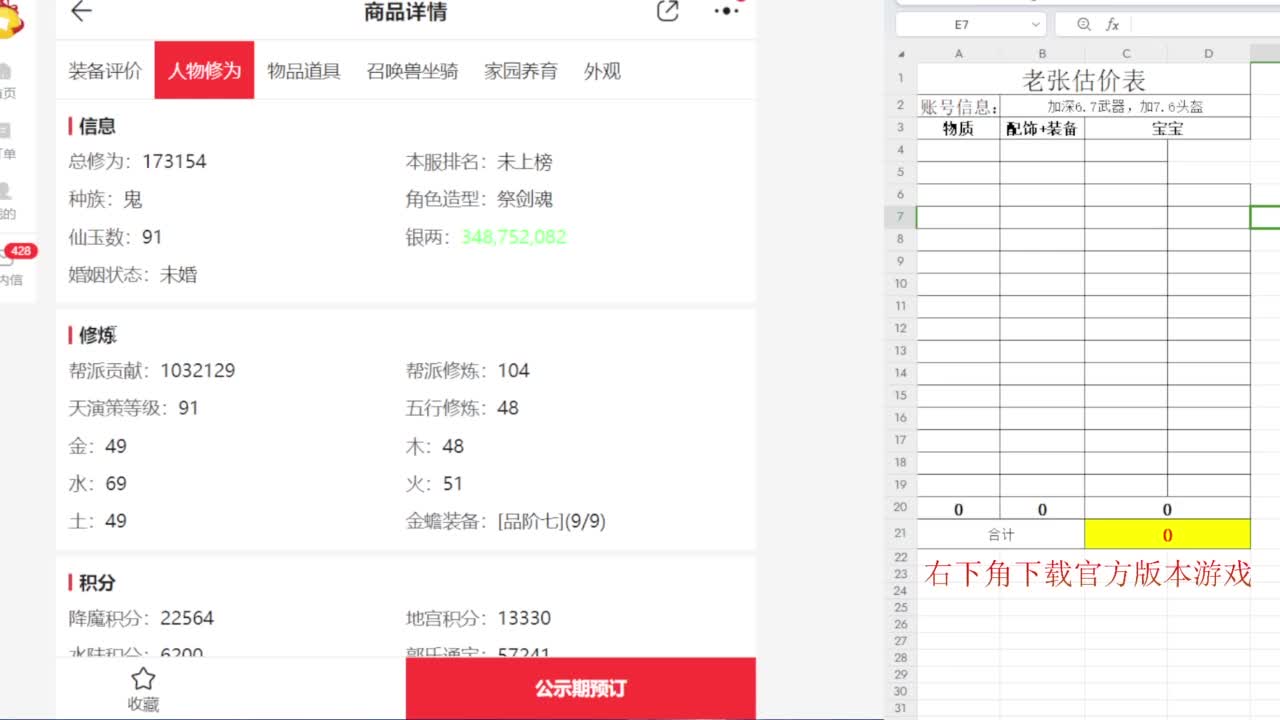Select column D header

1209,54
